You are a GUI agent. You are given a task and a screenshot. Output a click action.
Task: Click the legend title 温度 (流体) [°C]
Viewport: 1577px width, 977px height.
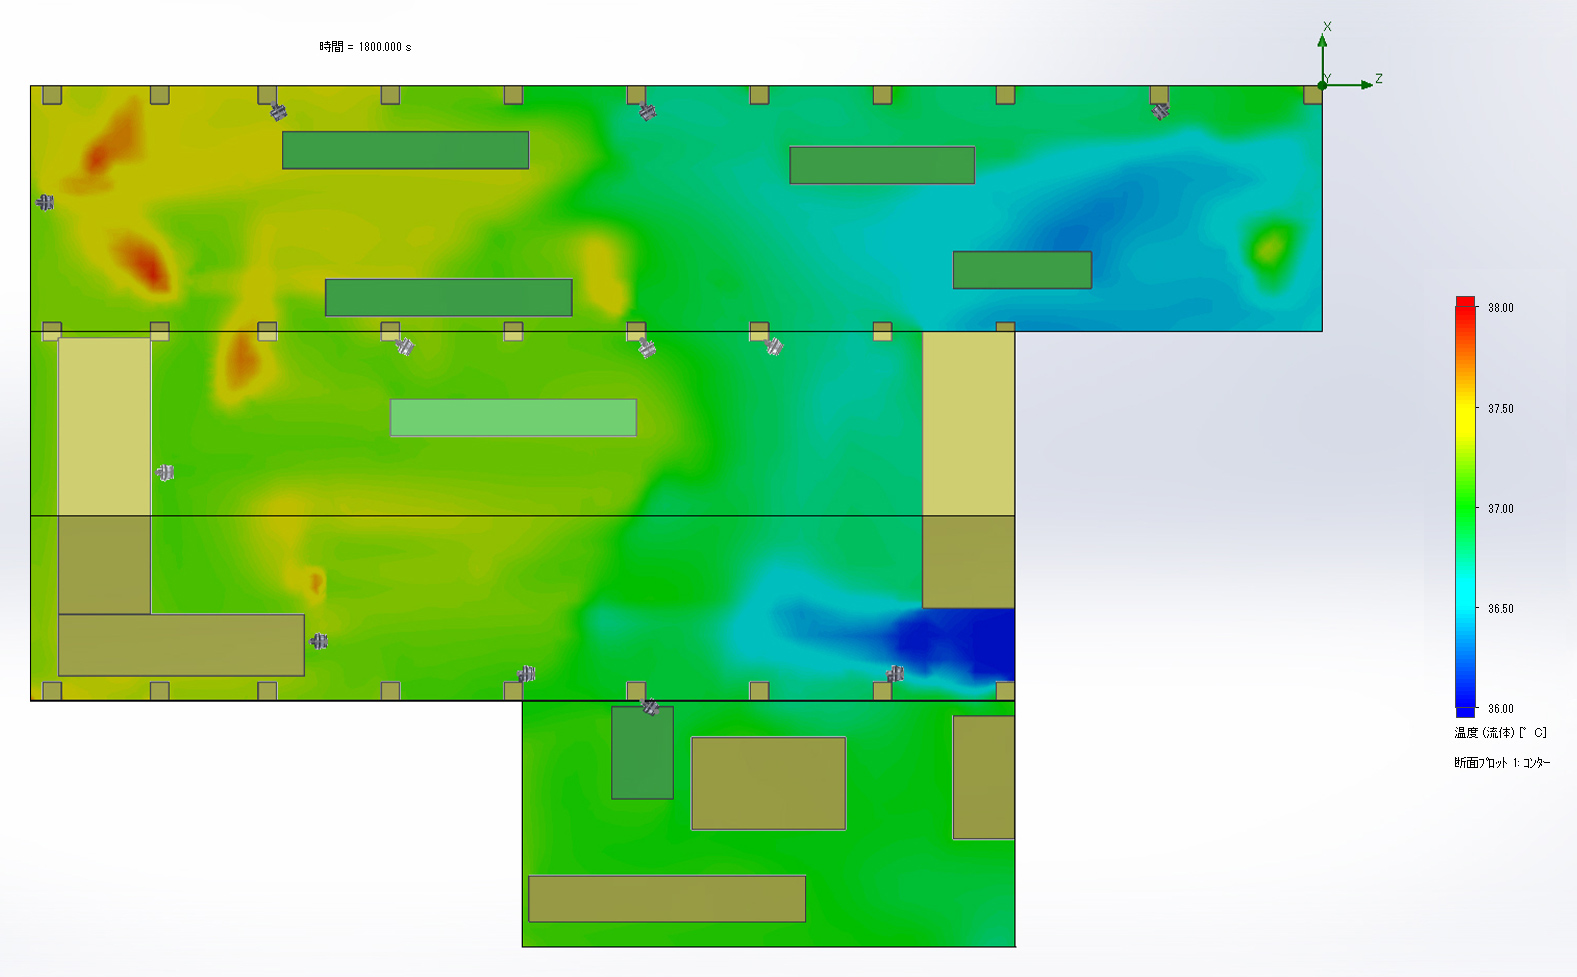tap(1500, 733)
